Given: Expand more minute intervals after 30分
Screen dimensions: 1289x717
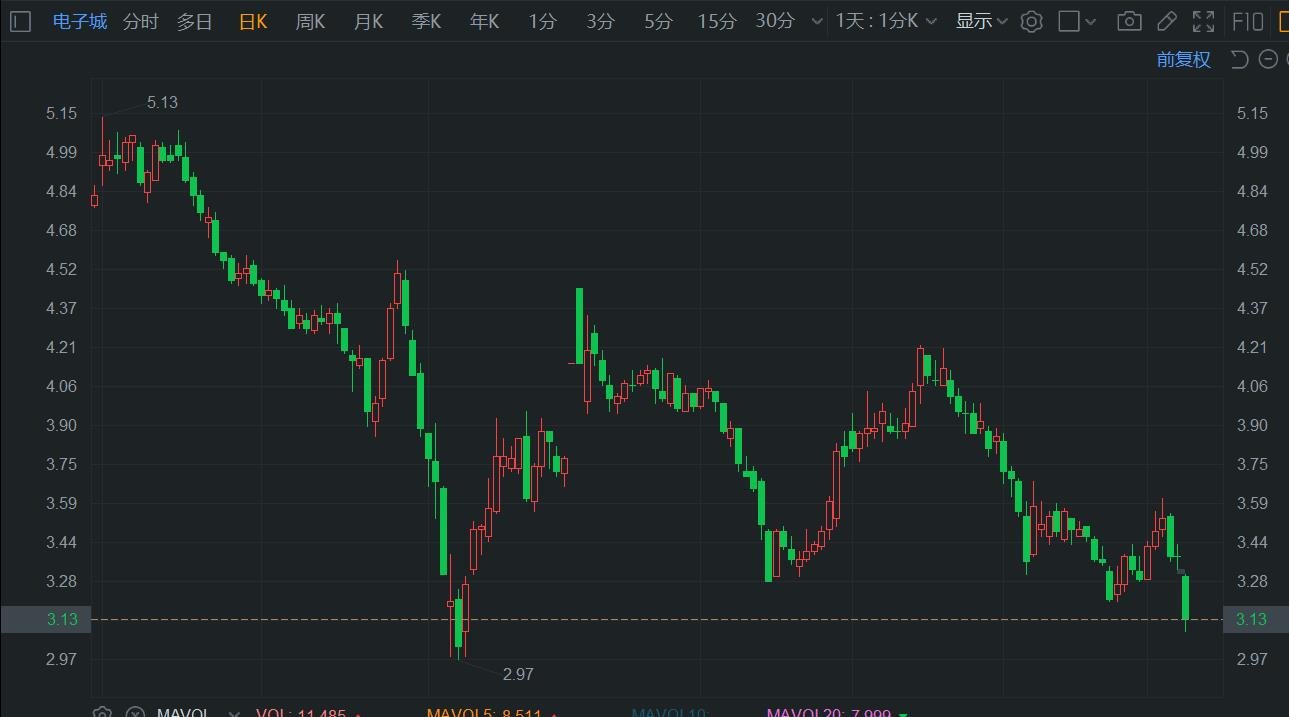Looking at the screenshot, I should [817, 21].
